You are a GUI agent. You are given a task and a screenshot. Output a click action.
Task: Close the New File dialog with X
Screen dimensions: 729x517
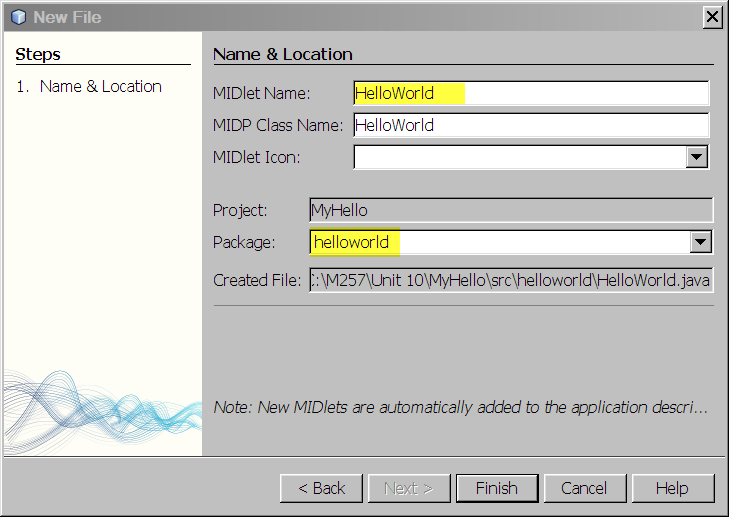coord(711,17)
